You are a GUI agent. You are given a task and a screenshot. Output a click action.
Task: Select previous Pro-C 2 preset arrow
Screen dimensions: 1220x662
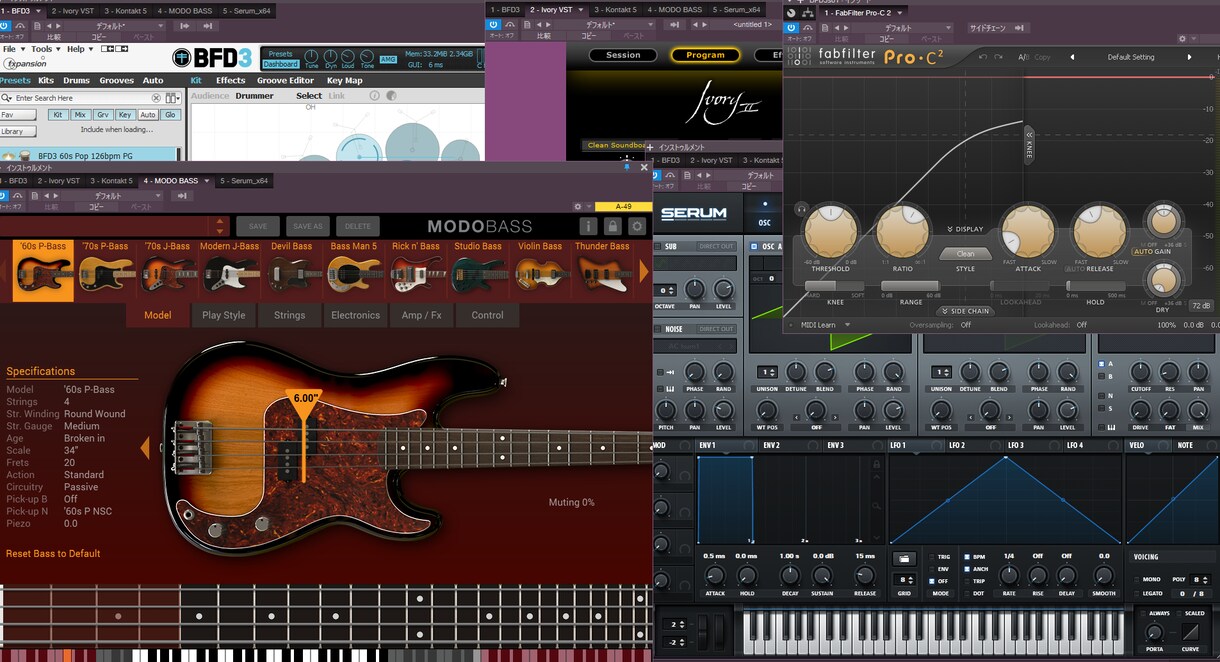pyautogui.click(x=1072, y=57)
